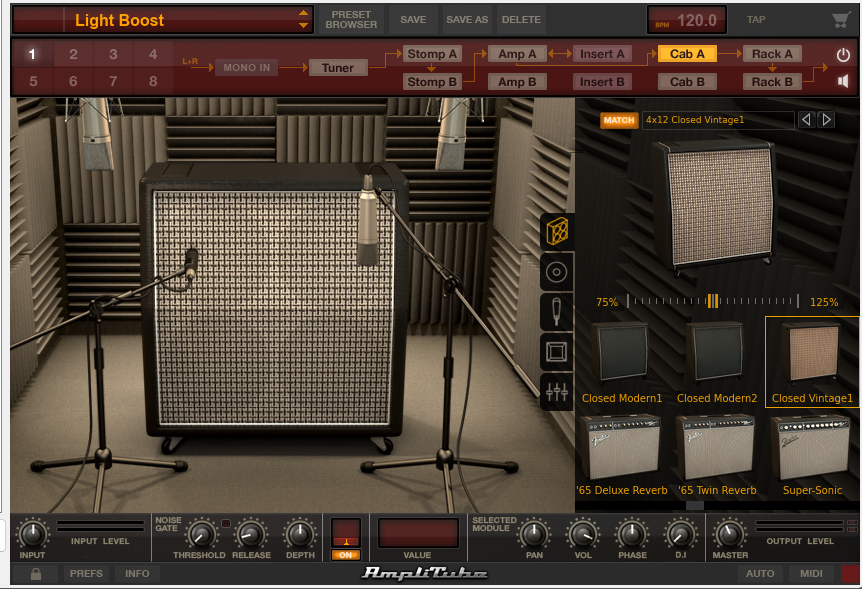Click the PAN knob
Viewport: 862px width, 589px height.
(534, 533)
